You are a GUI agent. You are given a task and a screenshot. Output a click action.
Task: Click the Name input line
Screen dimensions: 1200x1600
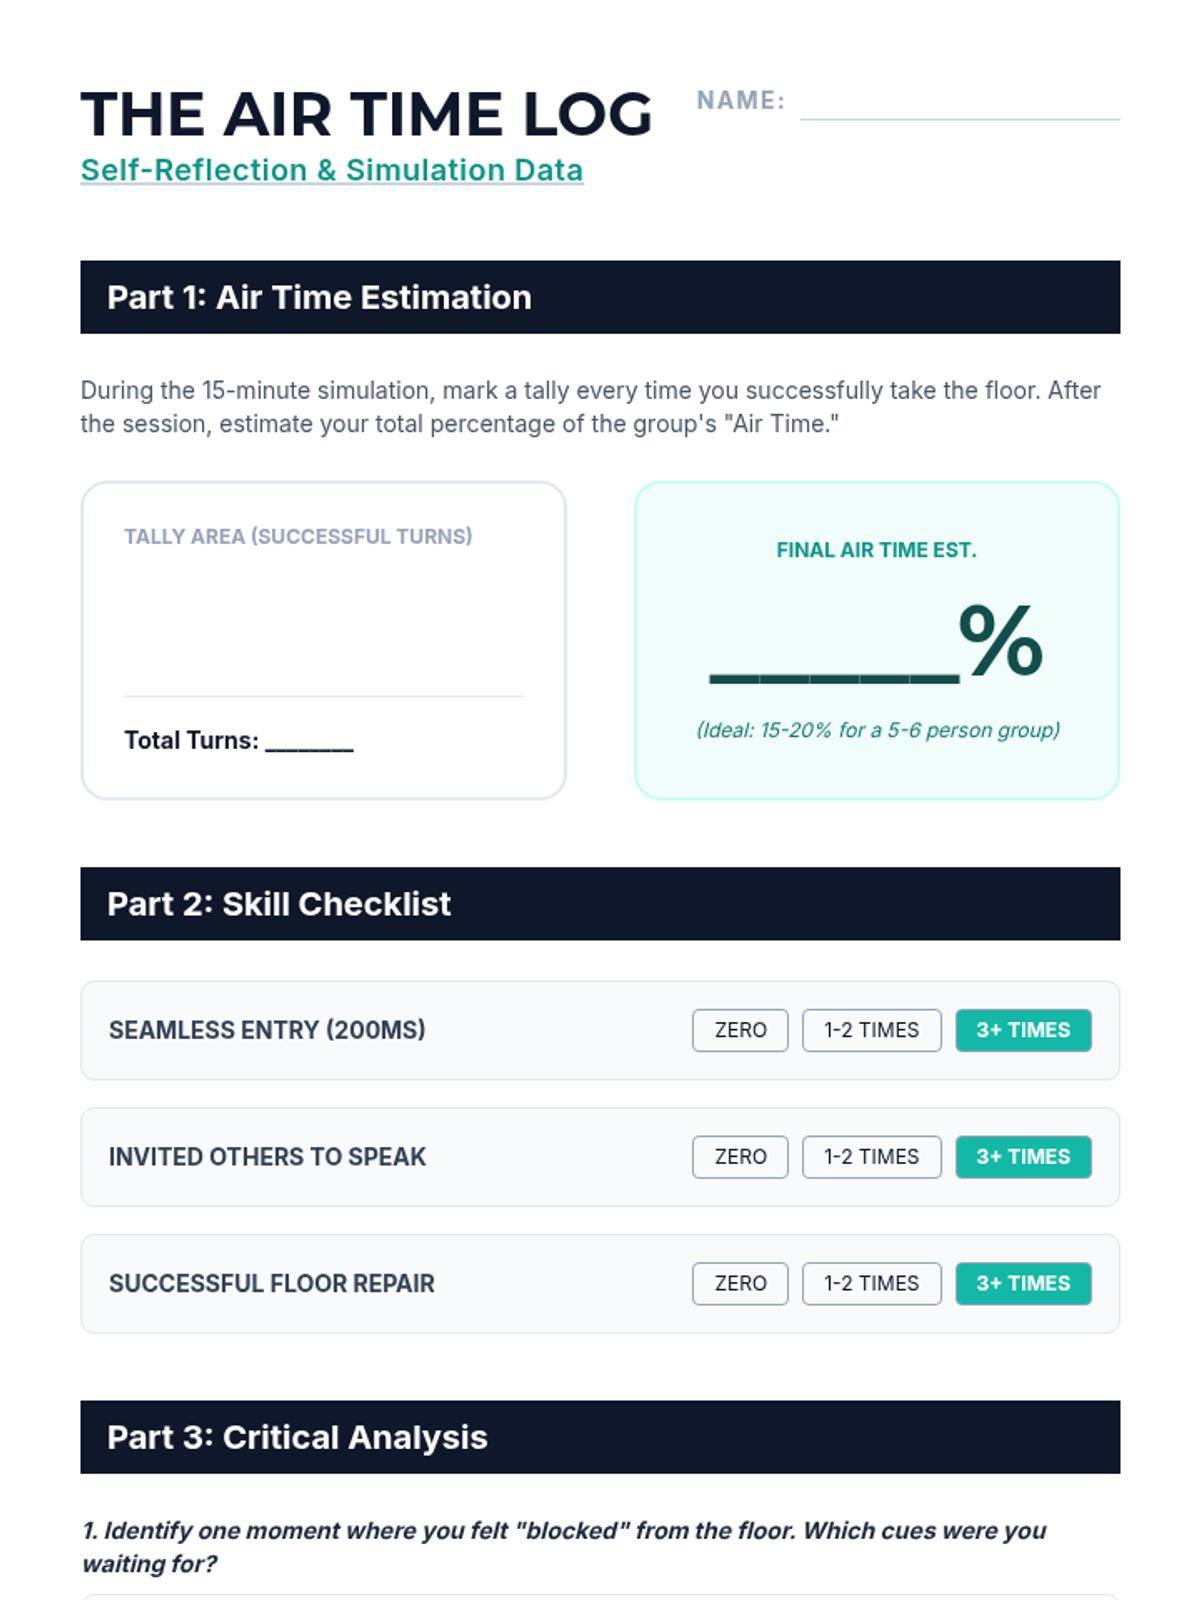[960, 102]
